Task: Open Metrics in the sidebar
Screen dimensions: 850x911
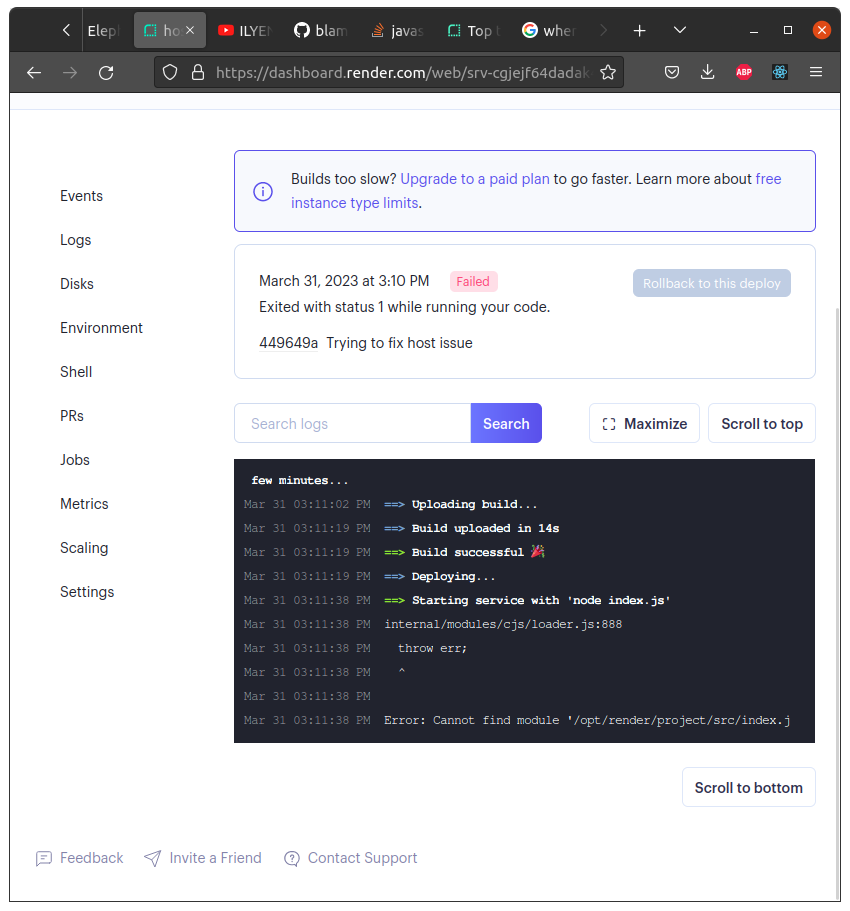Action: coord(84,504)
